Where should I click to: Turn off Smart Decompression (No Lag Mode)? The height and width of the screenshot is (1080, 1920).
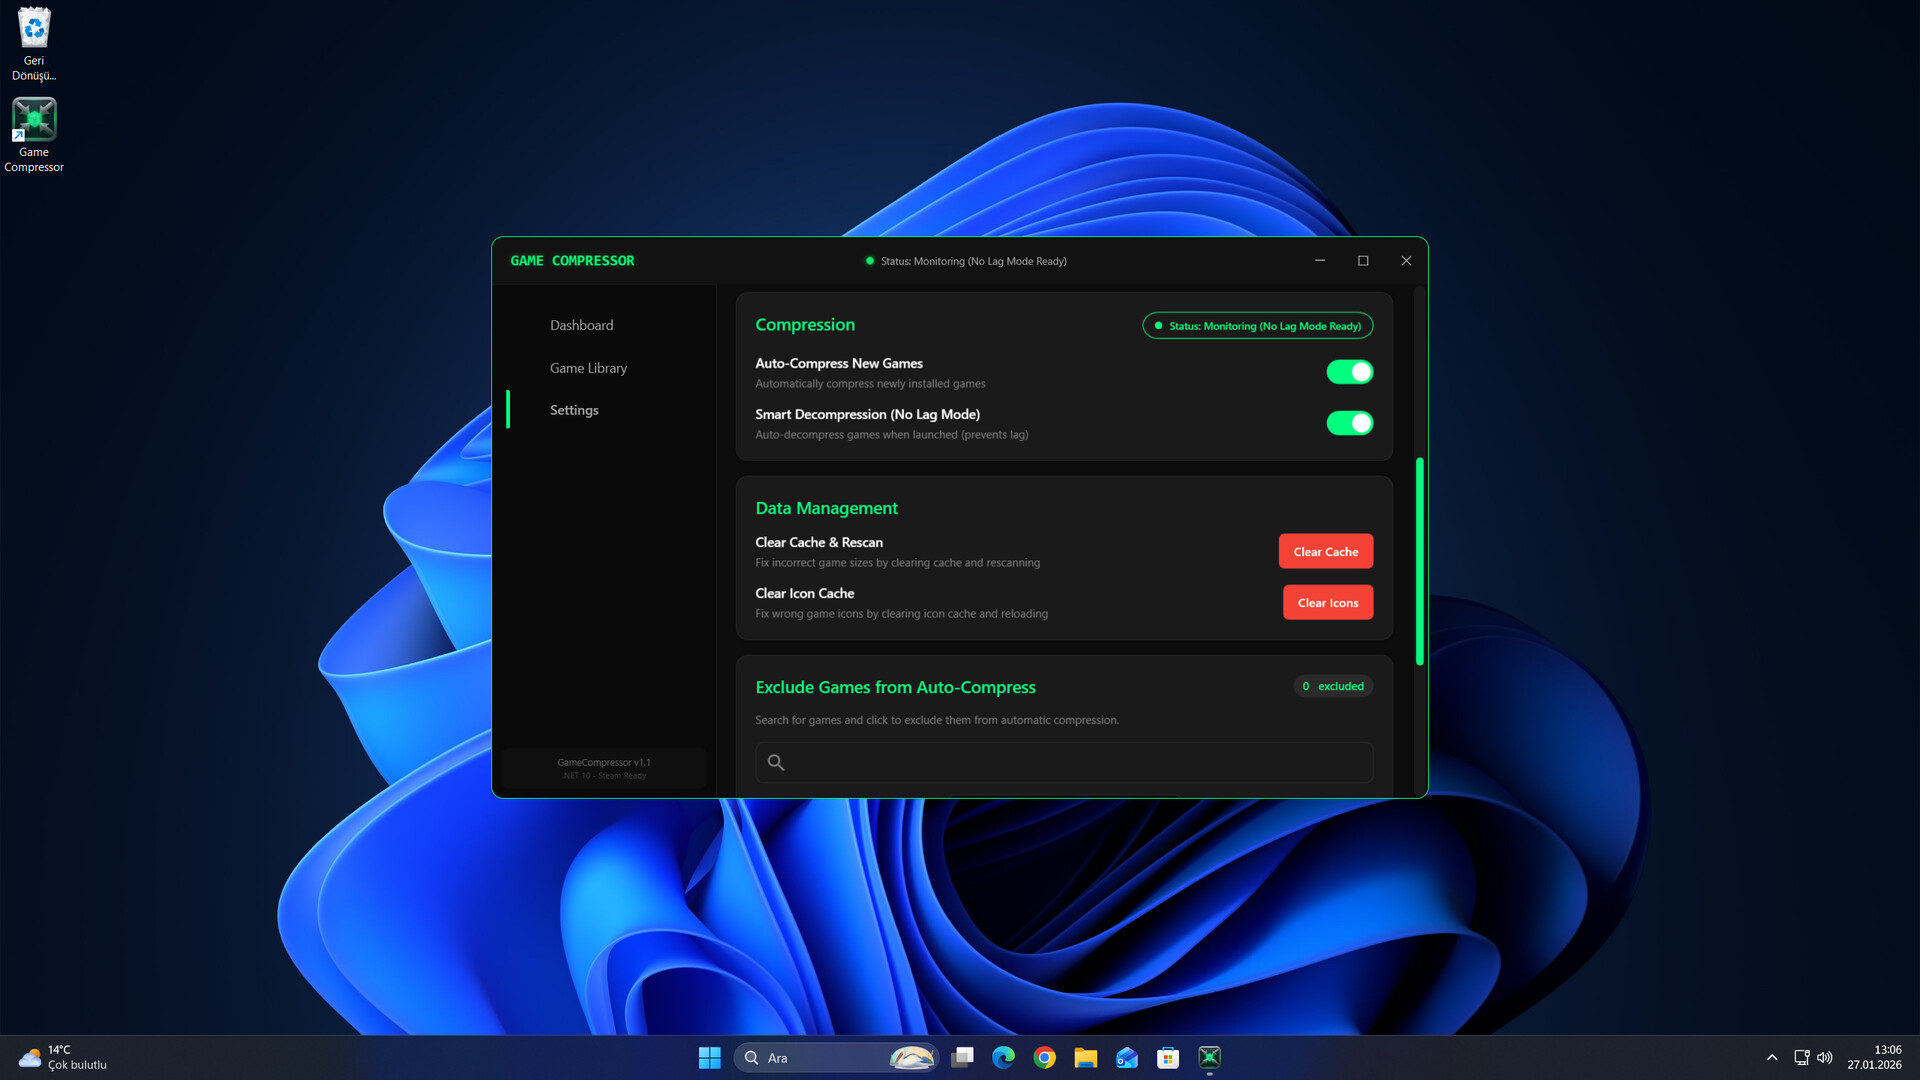(1349, 423)
